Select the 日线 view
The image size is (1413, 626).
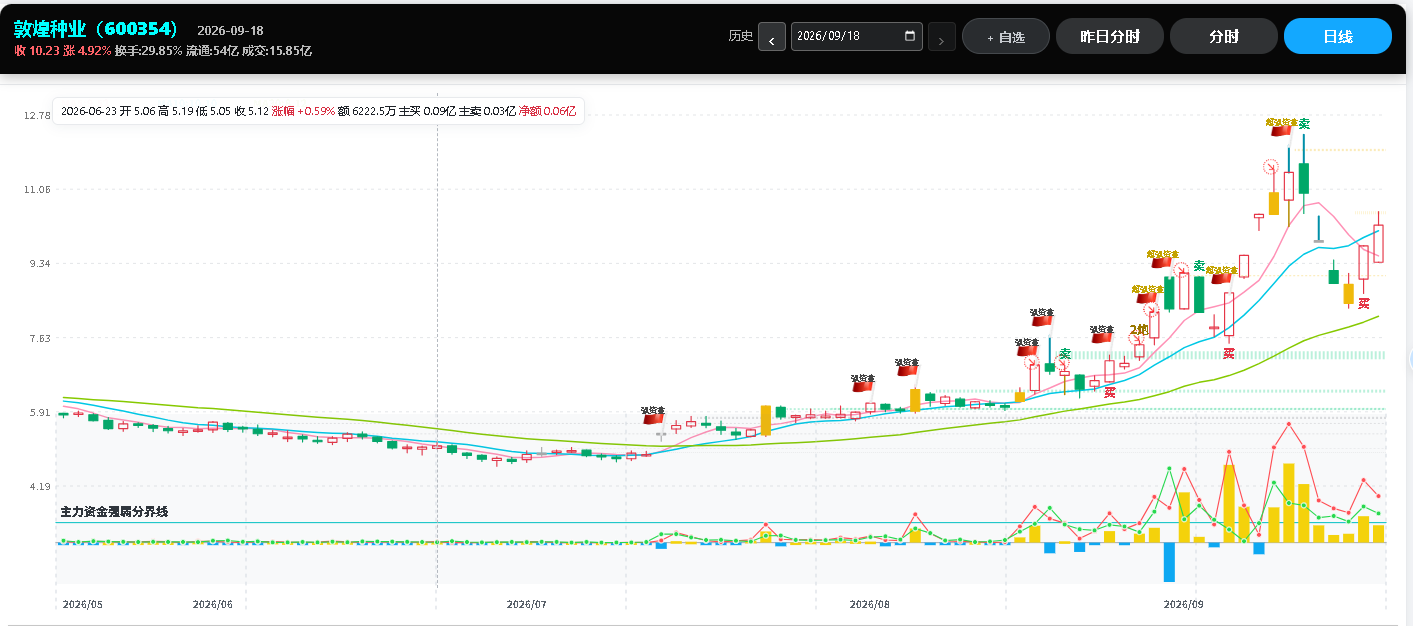[1338, 36]
